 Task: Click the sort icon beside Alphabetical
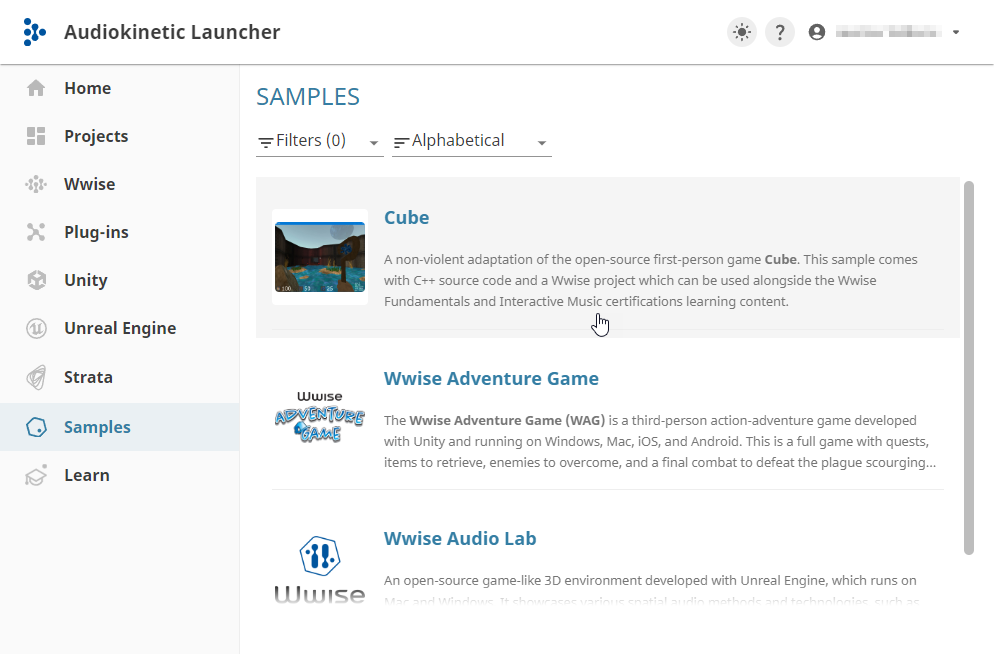(x=401, y=143)
